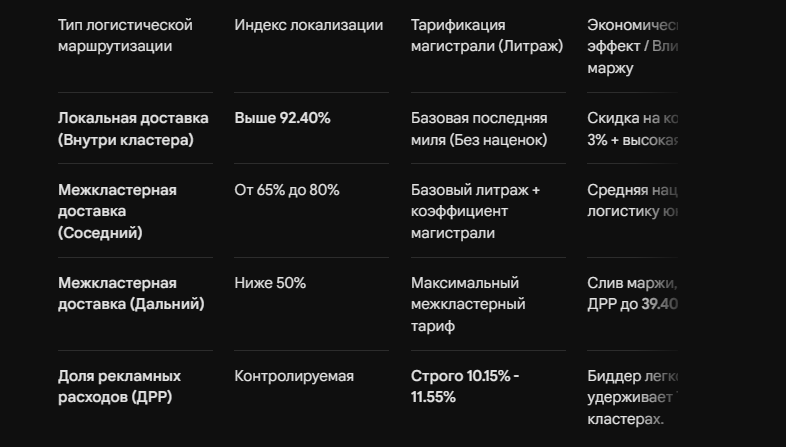Click the 'Максимальный межкластерный тариф' cell

point(468,304)
